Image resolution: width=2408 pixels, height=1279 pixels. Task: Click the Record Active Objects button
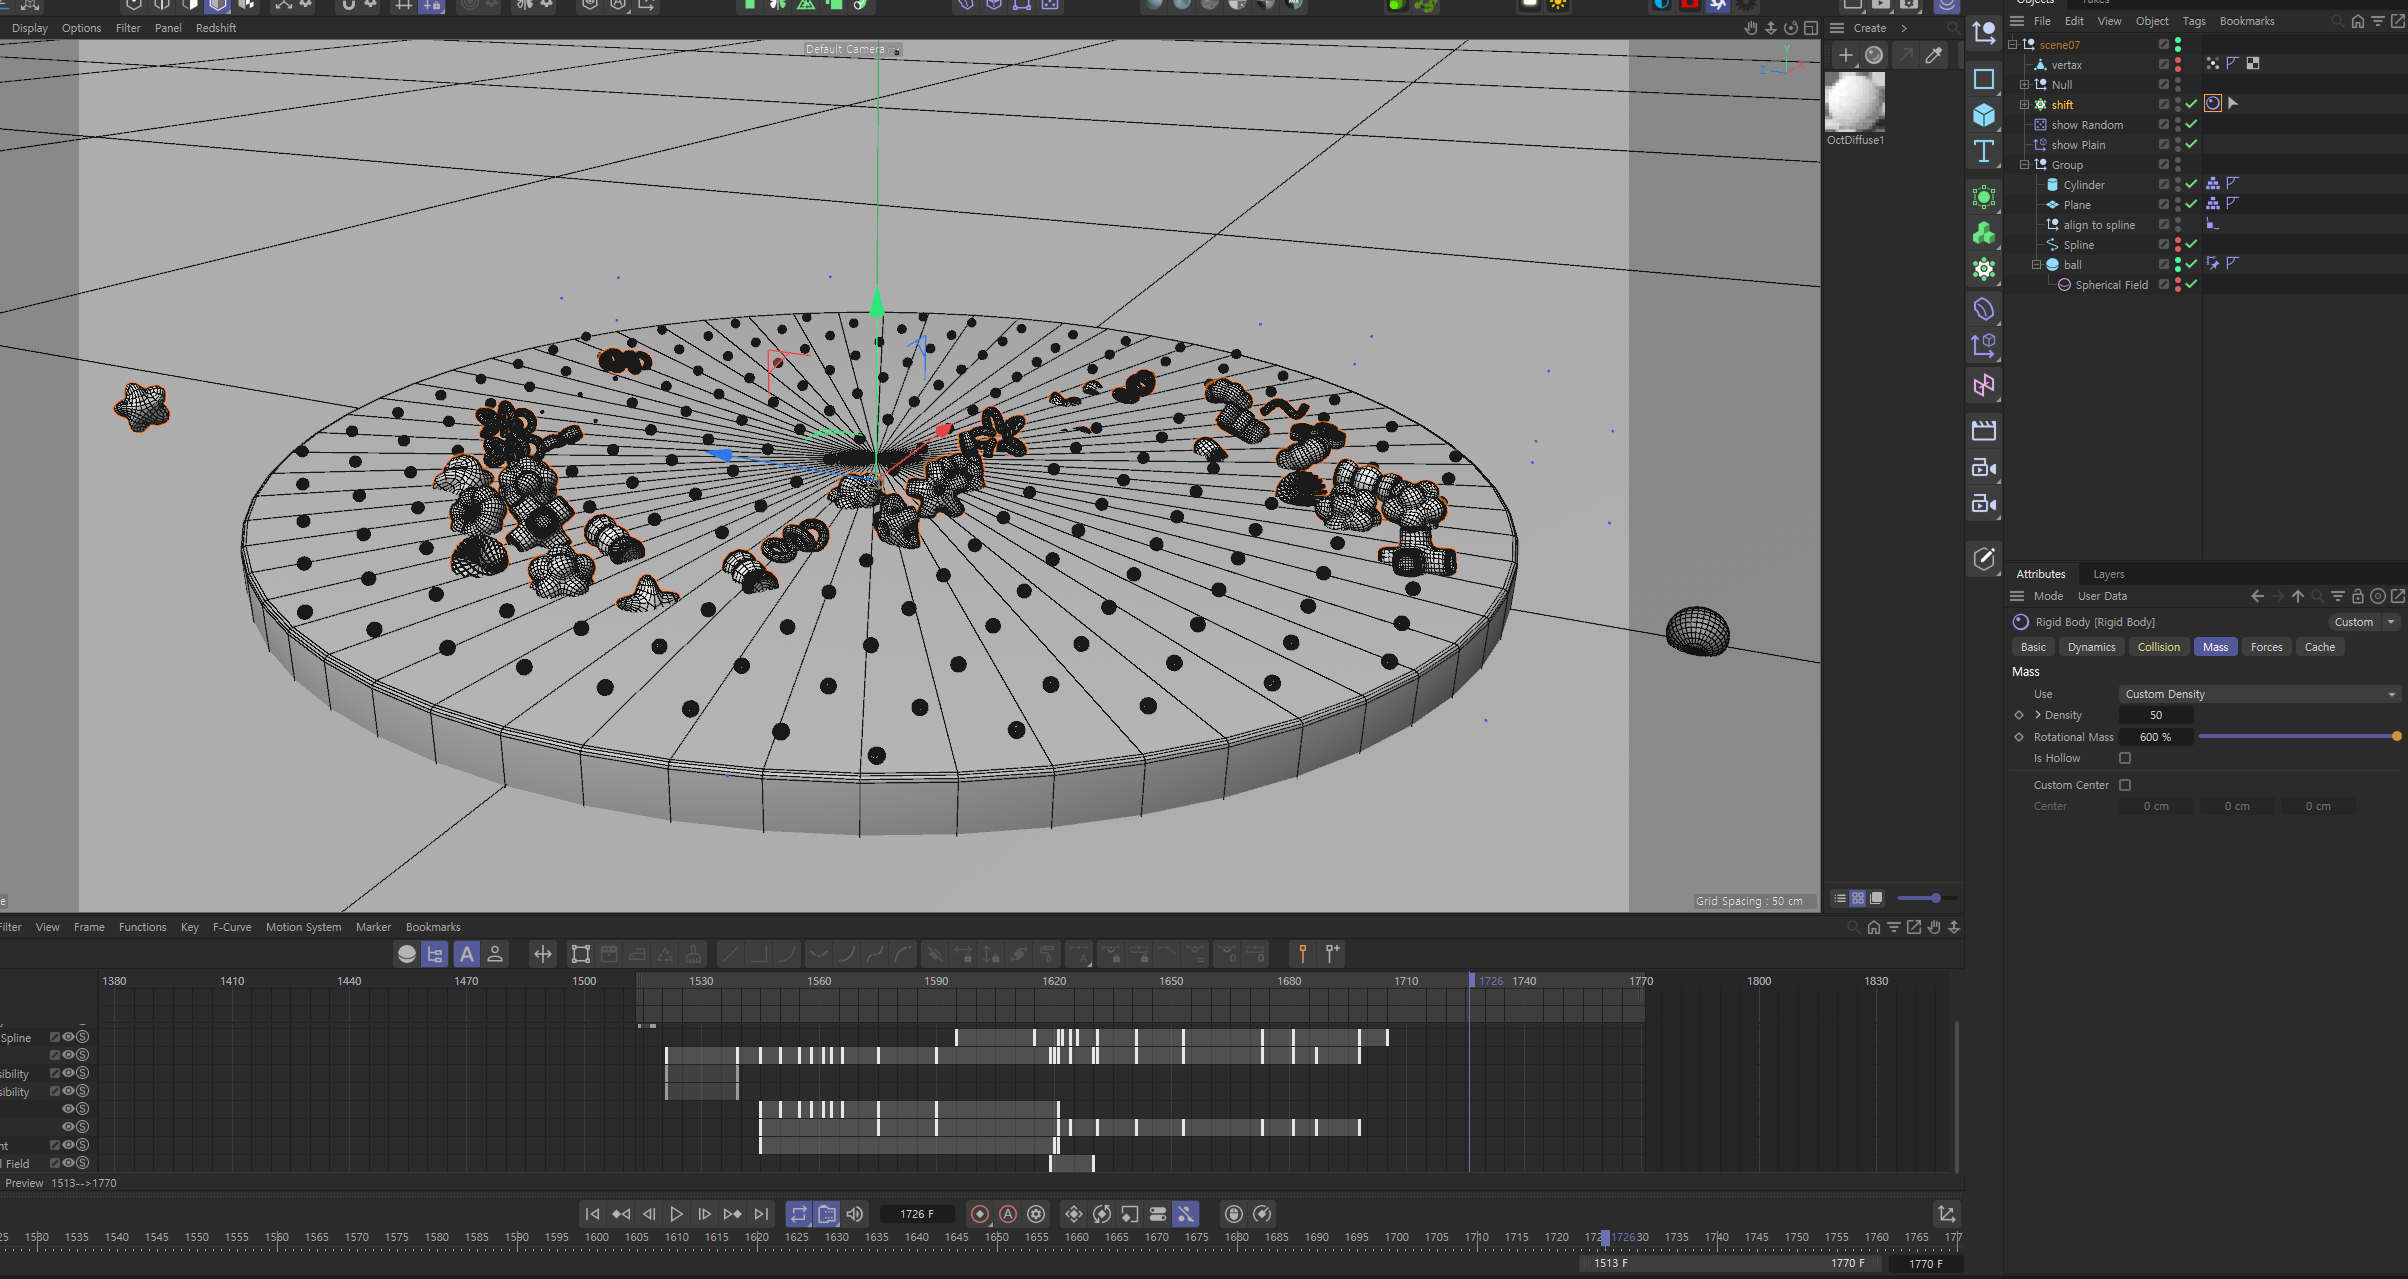pyautogui.click(x=980, y=1214)
